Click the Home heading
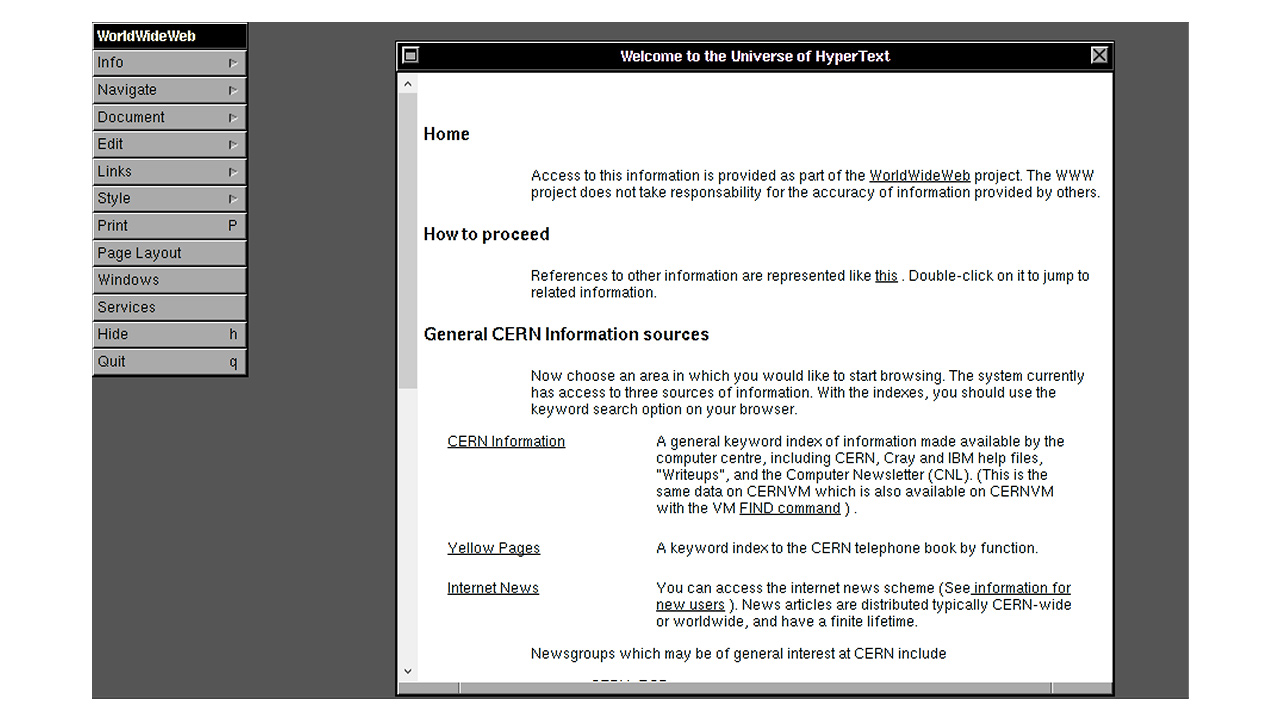Image resolution: width=1280 pixels, height=720 pixels. 446,134
